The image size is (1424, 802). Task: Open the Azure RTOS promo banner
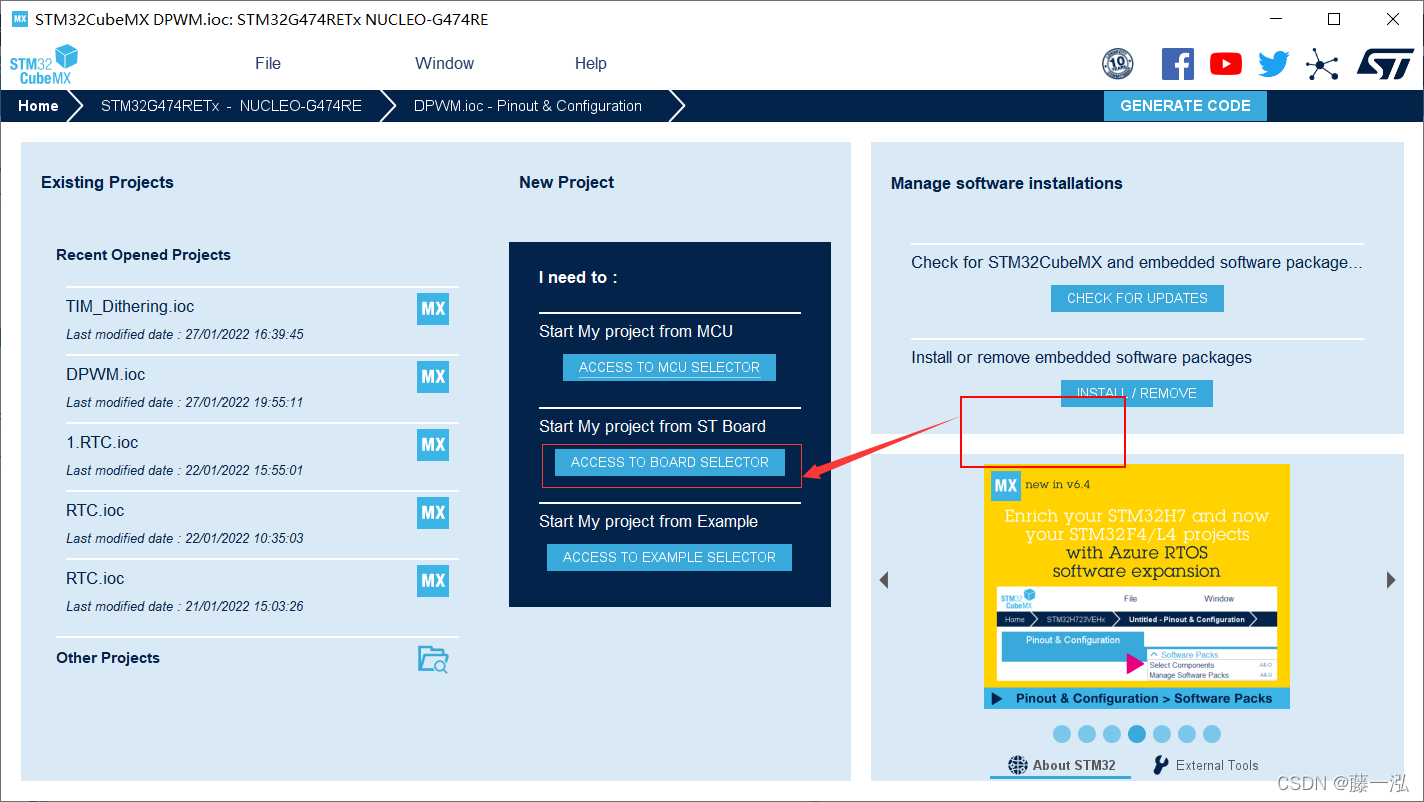(x=1137, y=586)
